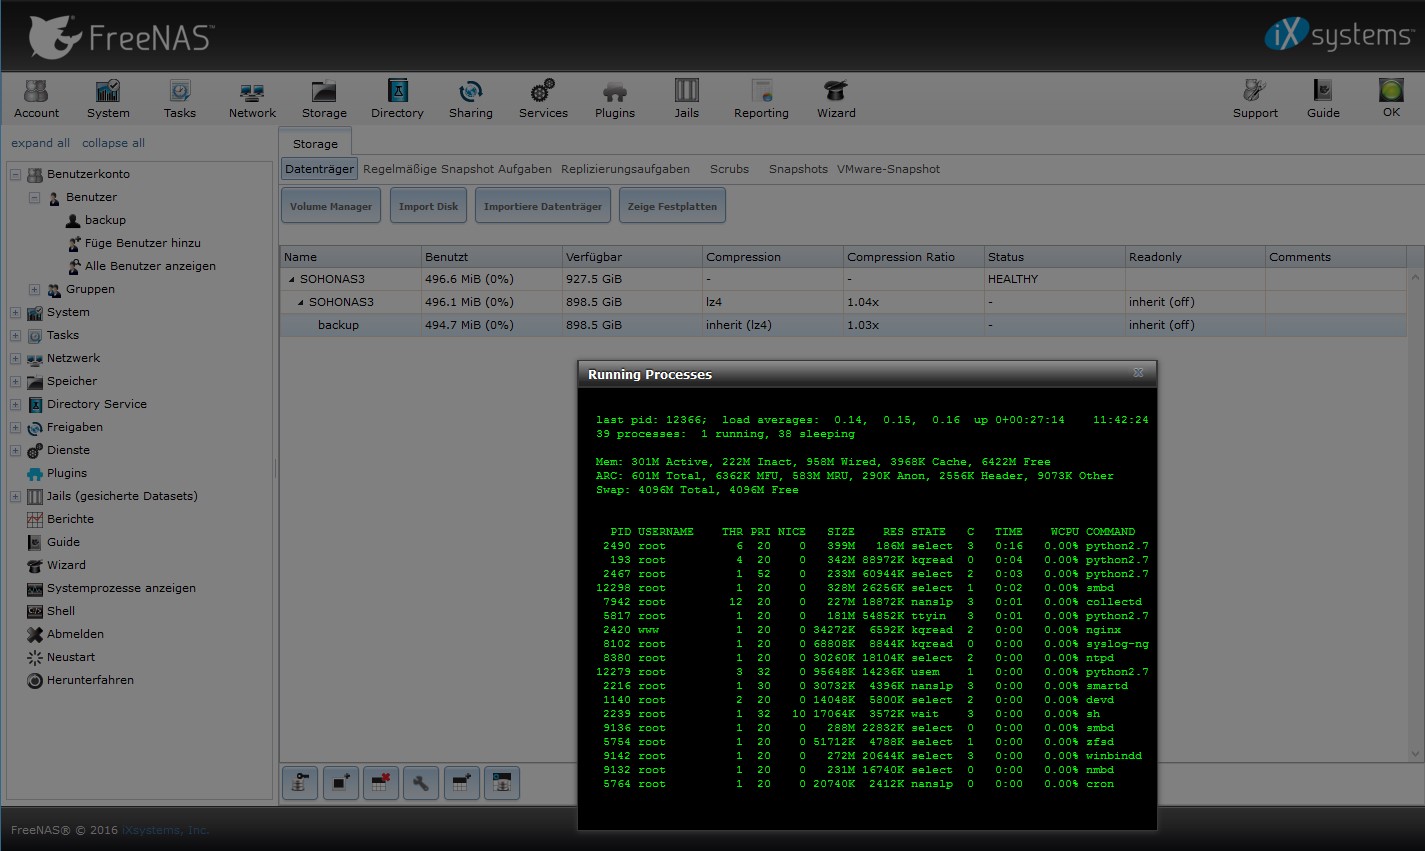Screen dimensions: 1425x851
Task: Click the Volume Manager button
Action: [331, 206]
